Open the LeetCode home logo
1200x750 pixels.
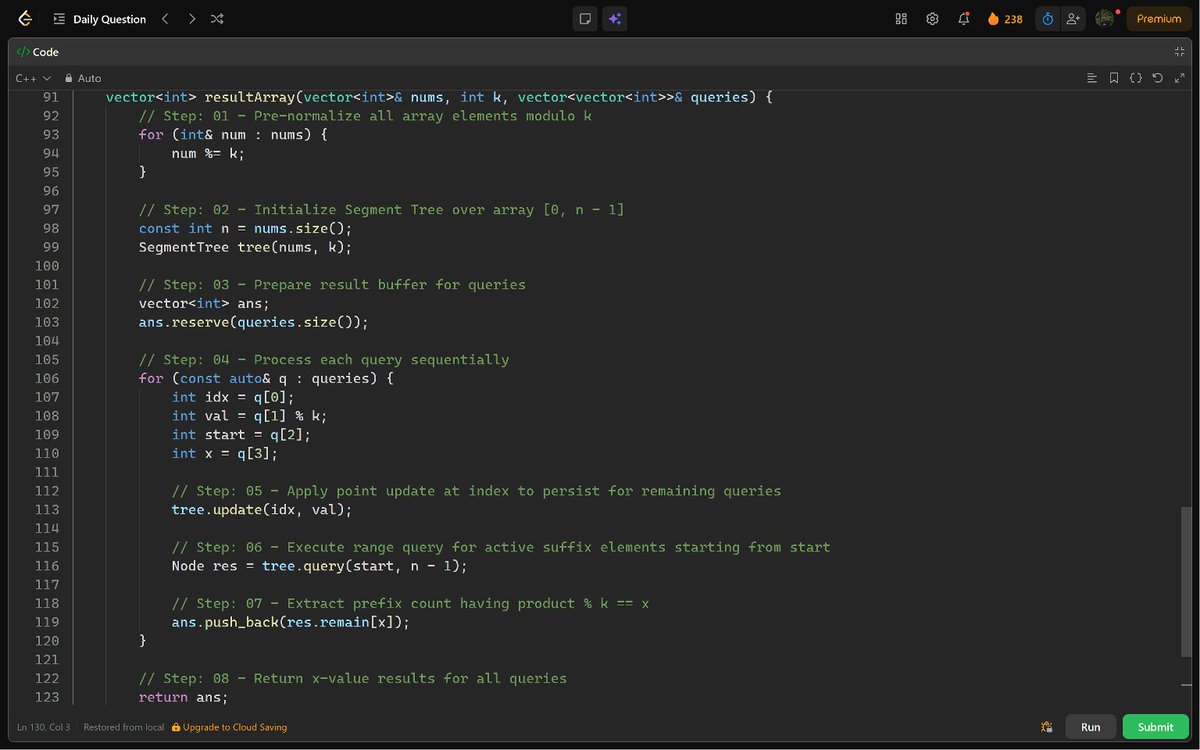coord(24,19)
